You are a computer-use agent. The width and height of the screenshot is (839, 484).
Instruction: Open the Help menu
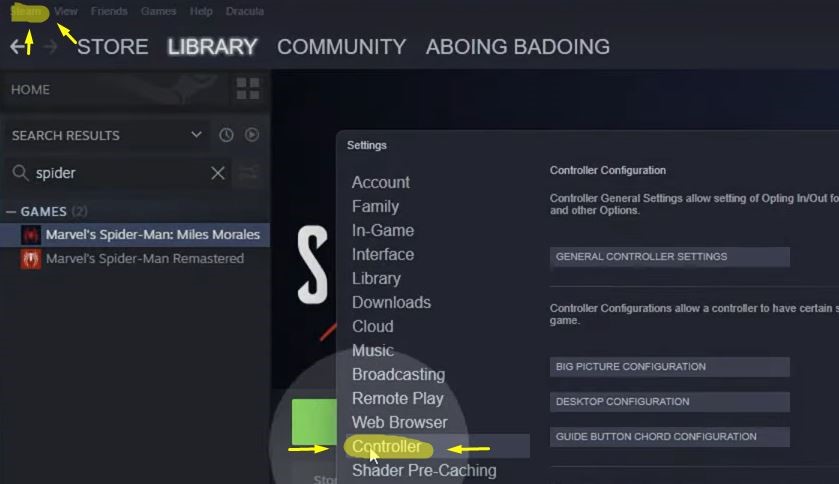click(x=201, y=11)
